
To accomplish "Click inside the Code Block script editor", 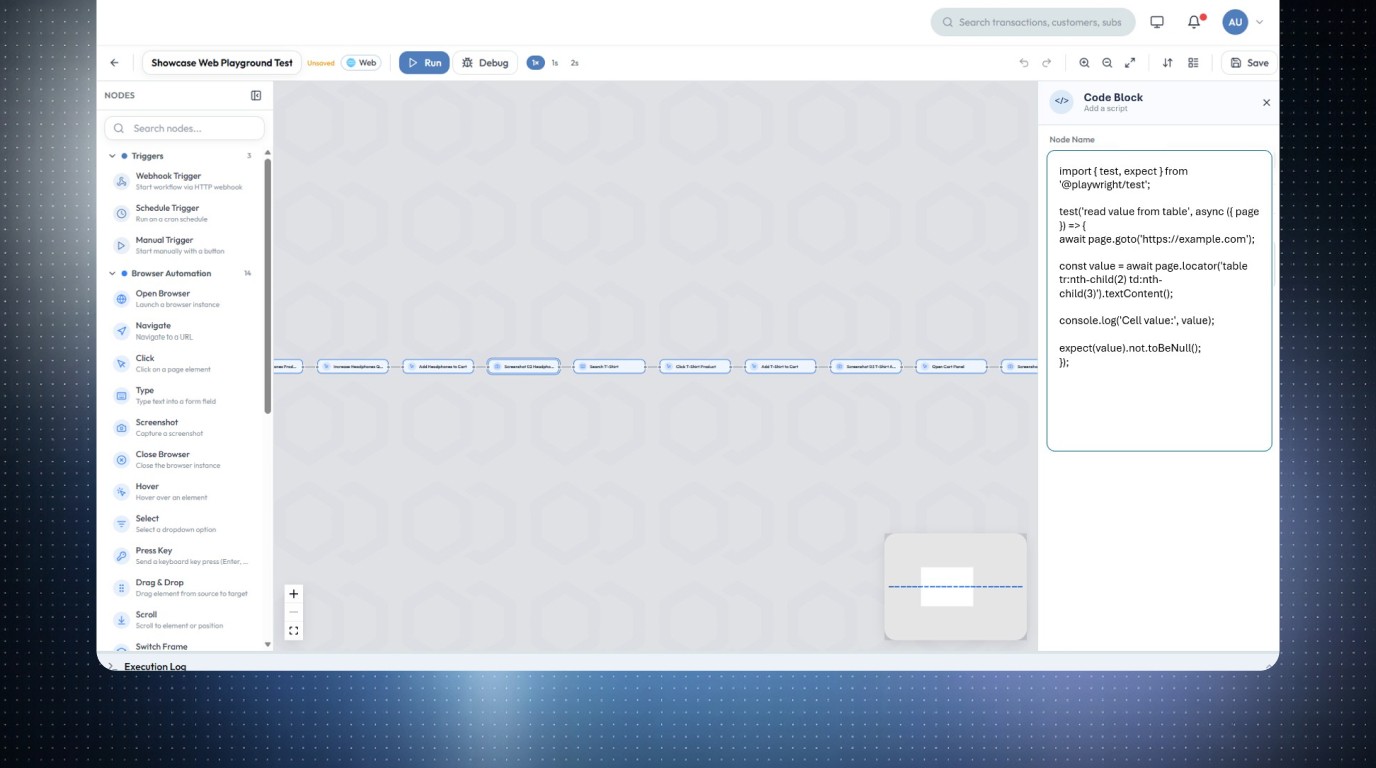I will pos(1159,301).
